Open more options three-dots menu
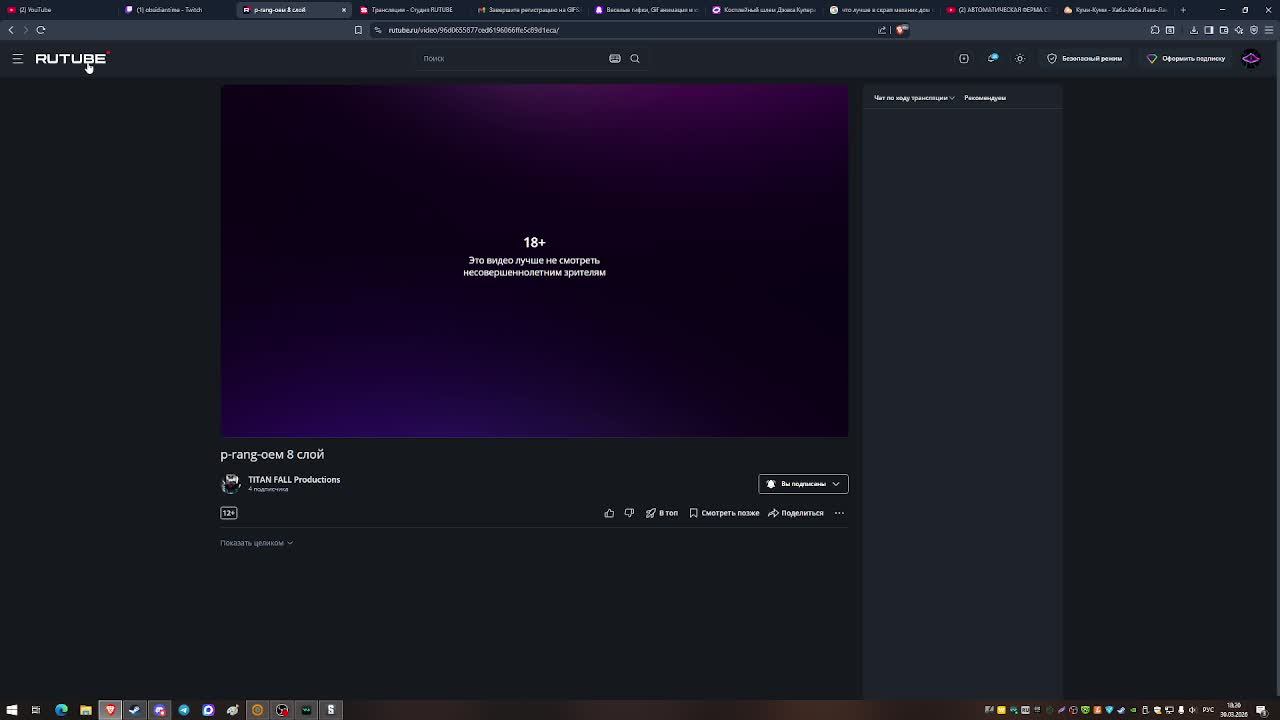Image resolution: width=1280 pixels, height=720 pixels. 839,513
